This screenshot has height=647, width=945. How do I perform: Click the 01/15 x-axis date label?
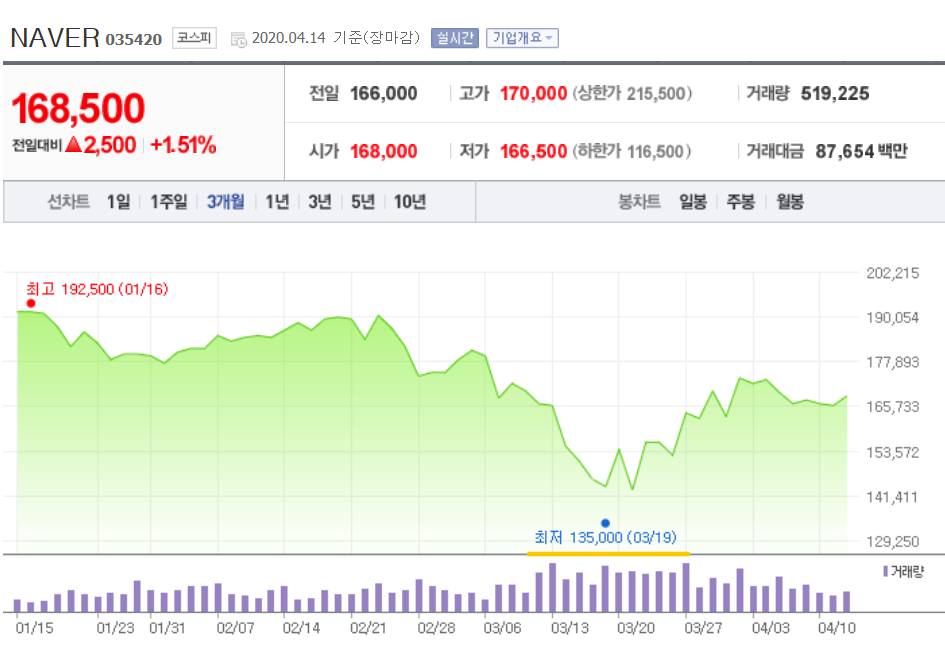click(x=34, y=628)
